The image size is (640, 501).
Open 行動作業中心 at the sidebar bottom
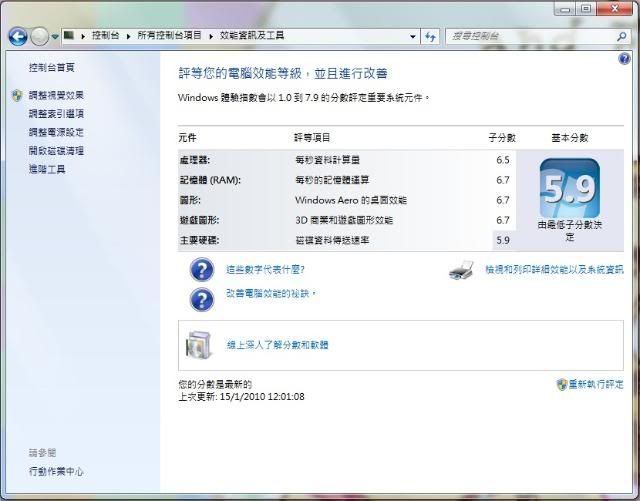coord(56,471)
